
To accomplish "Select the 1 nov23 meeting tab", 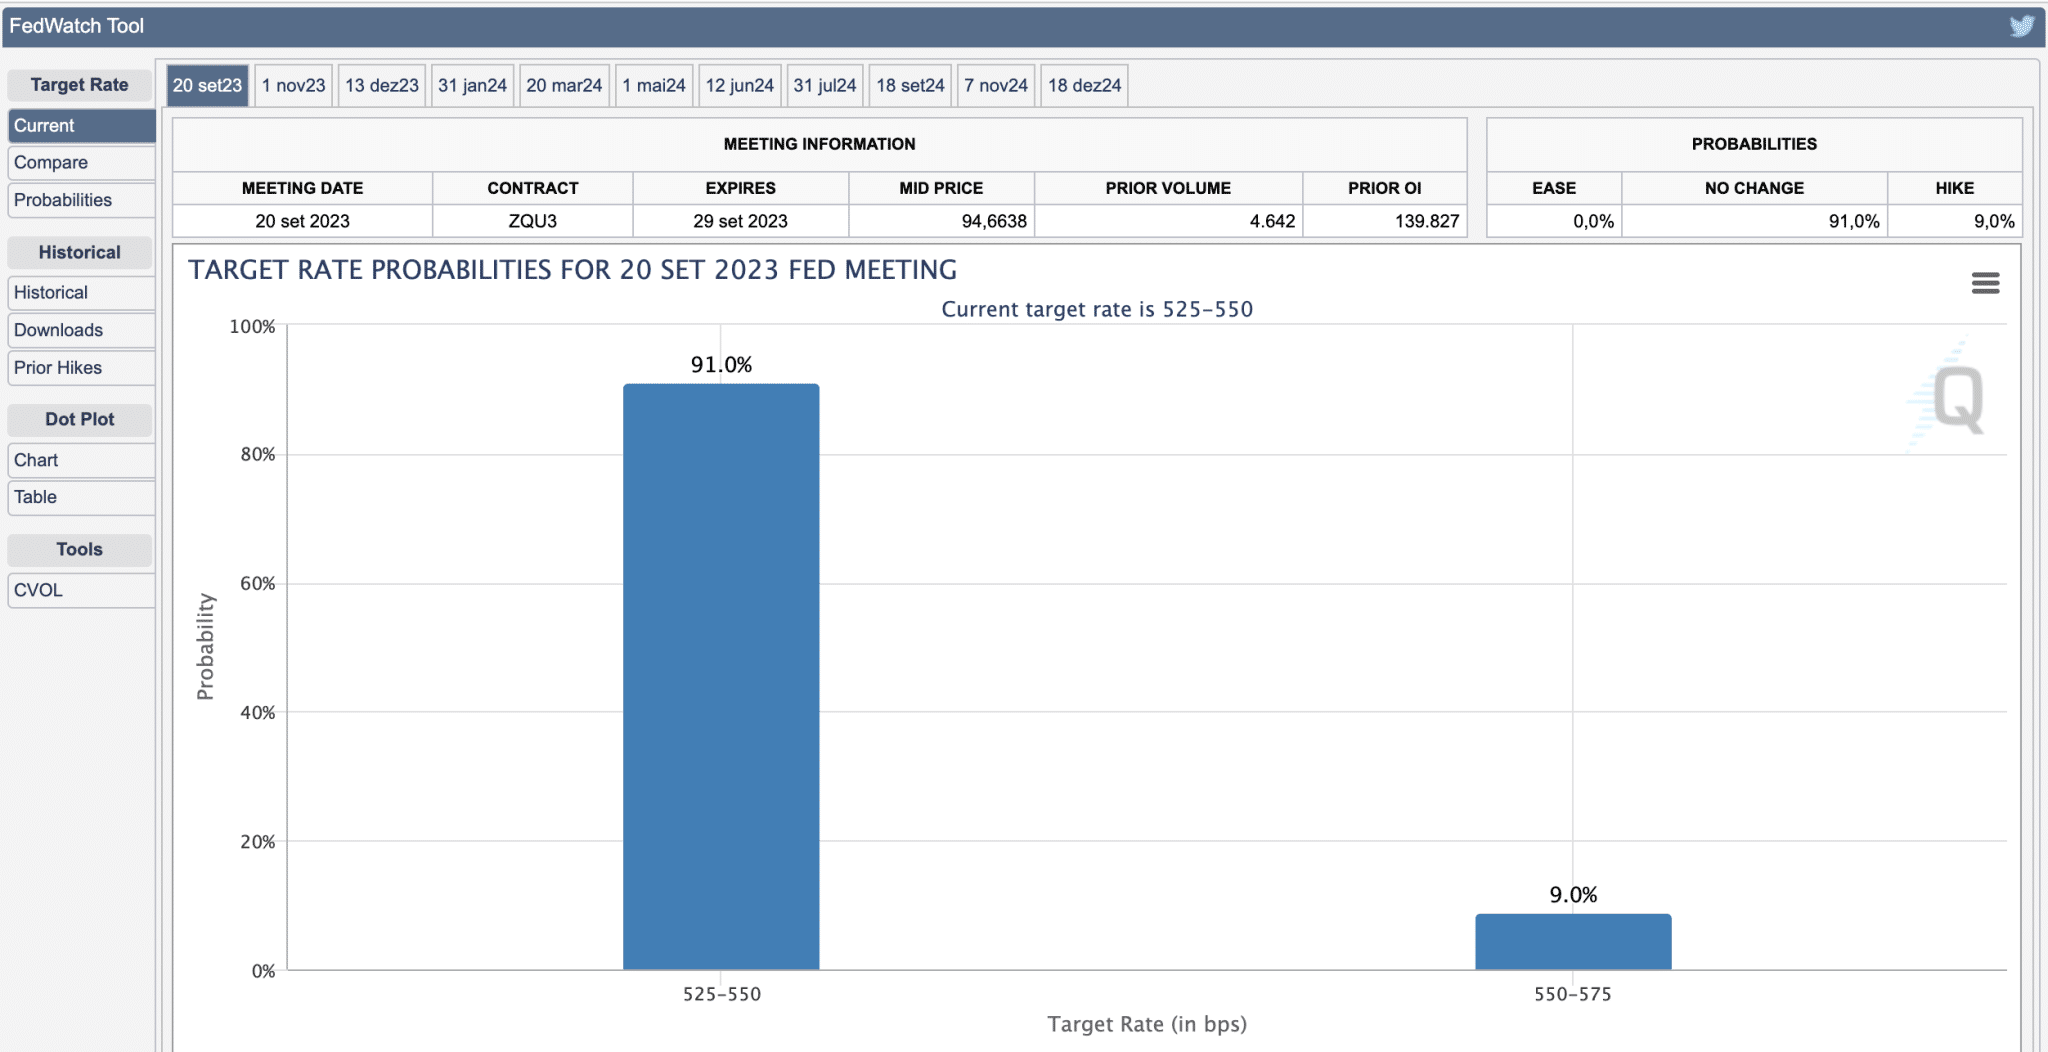I will click(293, 85).
